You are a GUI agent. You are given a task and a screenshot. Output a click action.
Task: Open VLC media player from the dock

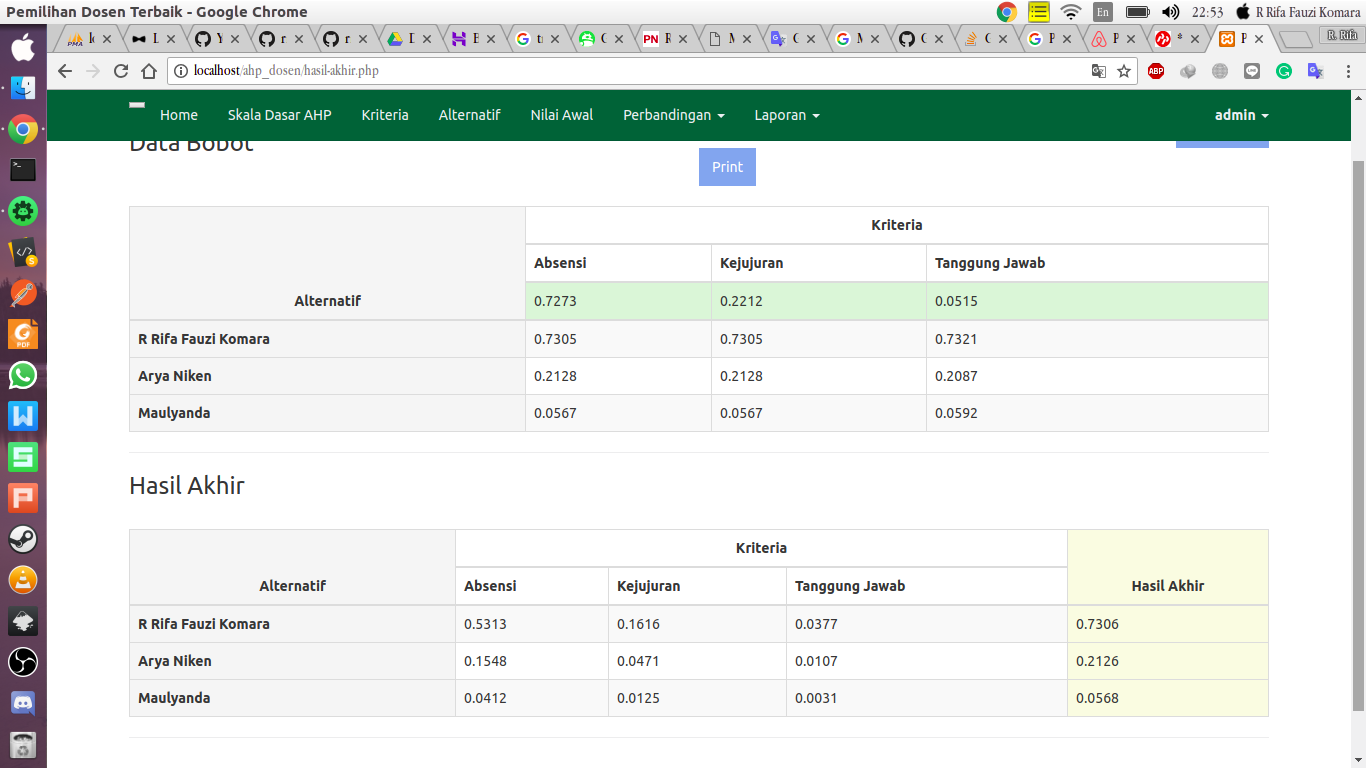[x=23, y=580]
